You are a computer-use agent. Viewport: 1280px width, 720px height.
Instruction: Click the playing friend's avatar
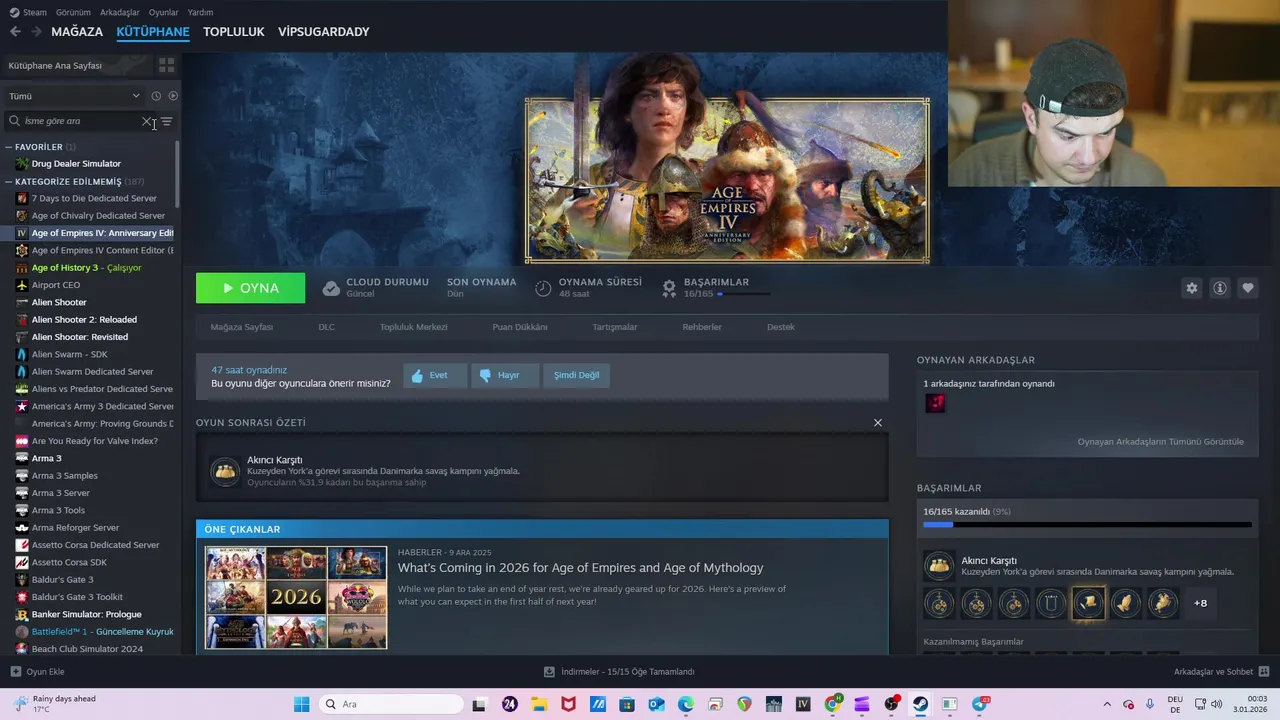tap(935, 403)
